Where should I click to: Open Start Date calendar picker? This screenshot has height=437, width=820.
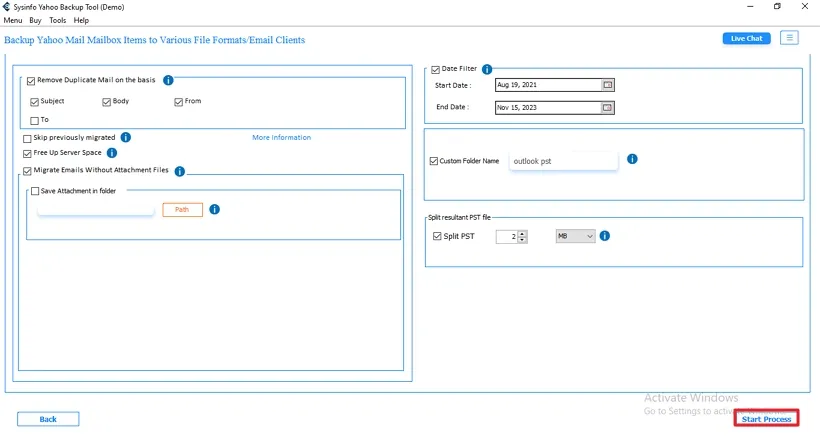point(607,85)
